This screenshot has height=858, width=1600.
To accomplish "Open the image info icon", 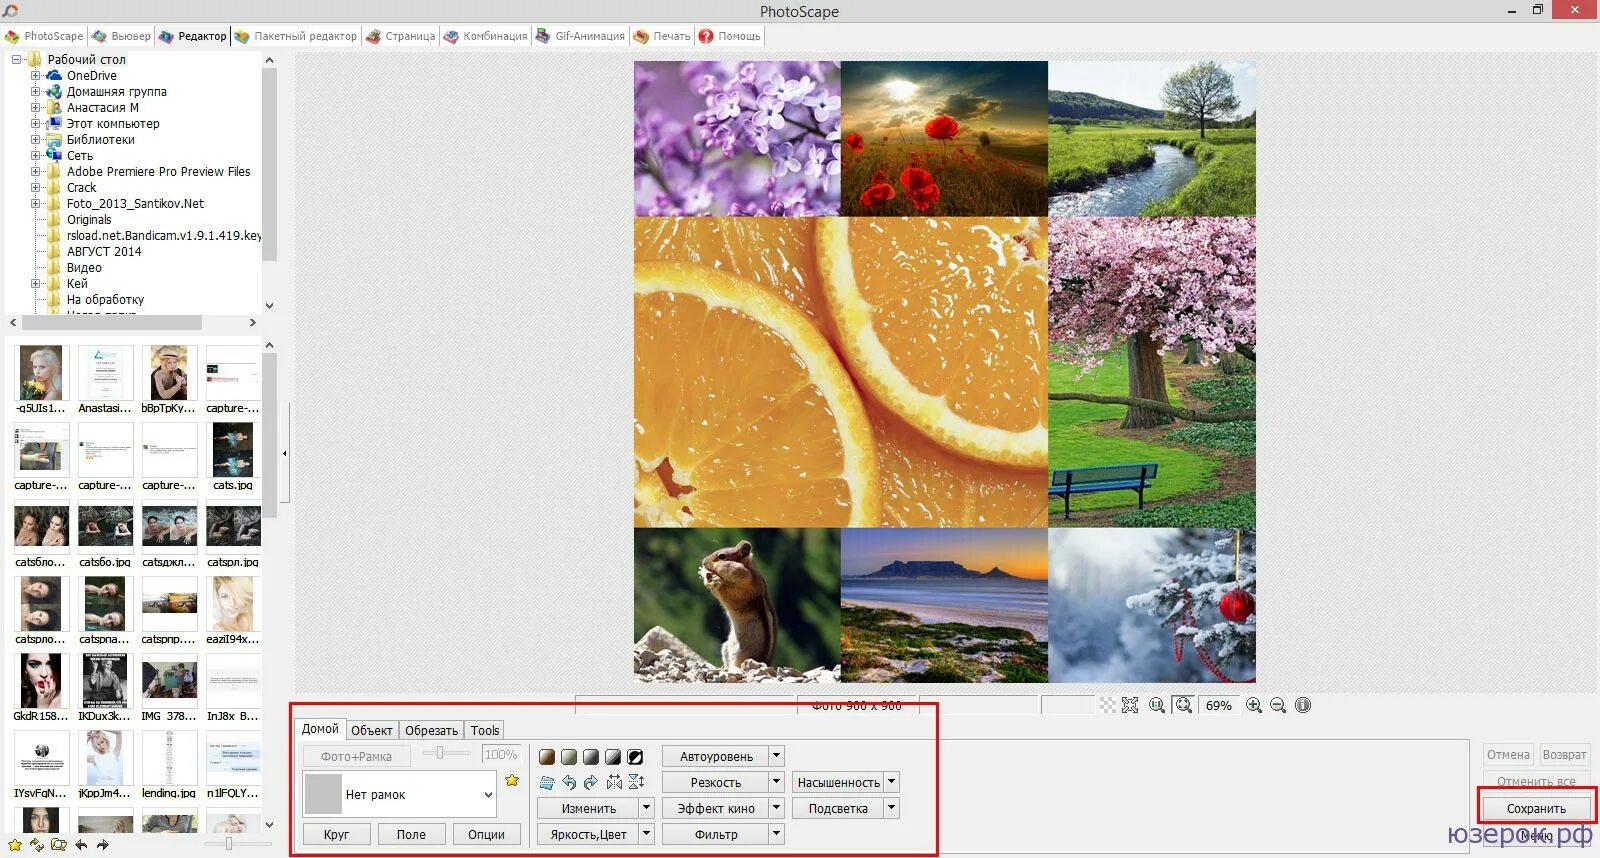I will tap(1303, 705).
